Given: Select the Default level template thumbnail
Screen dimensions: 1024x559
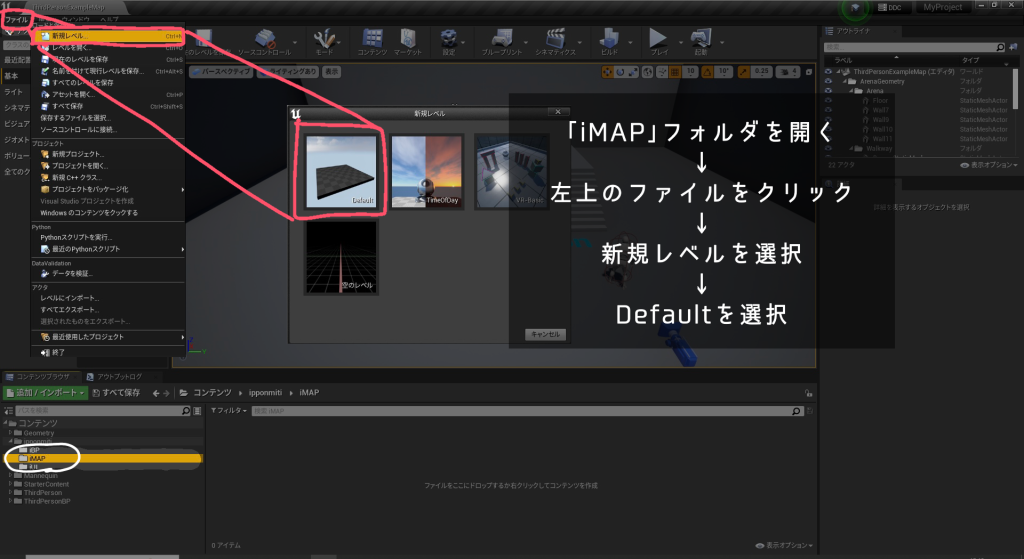Looking at the screenshot, I should pyautogui.click(x=341, y=171).
